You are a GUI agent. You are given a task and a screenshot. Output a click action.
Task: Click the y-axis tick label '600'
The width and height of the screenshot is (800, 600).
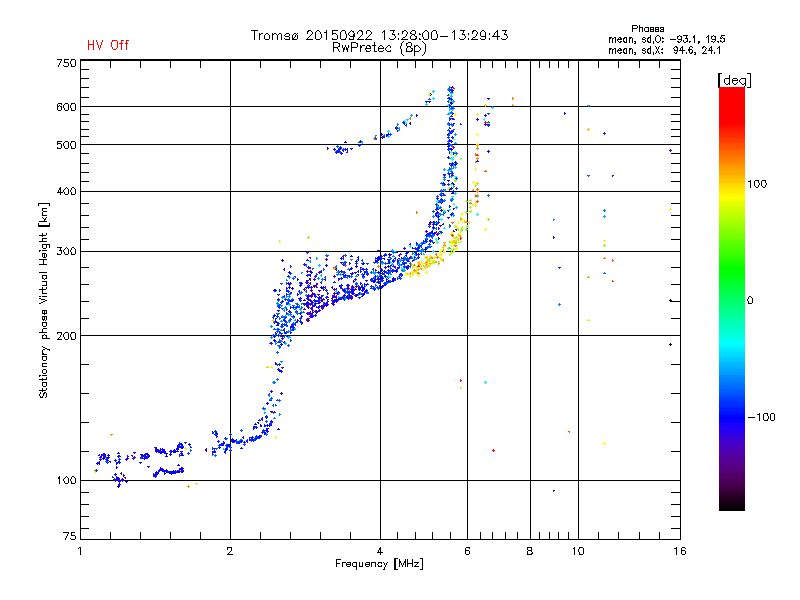pyautogui.click(x=66, y=107)
